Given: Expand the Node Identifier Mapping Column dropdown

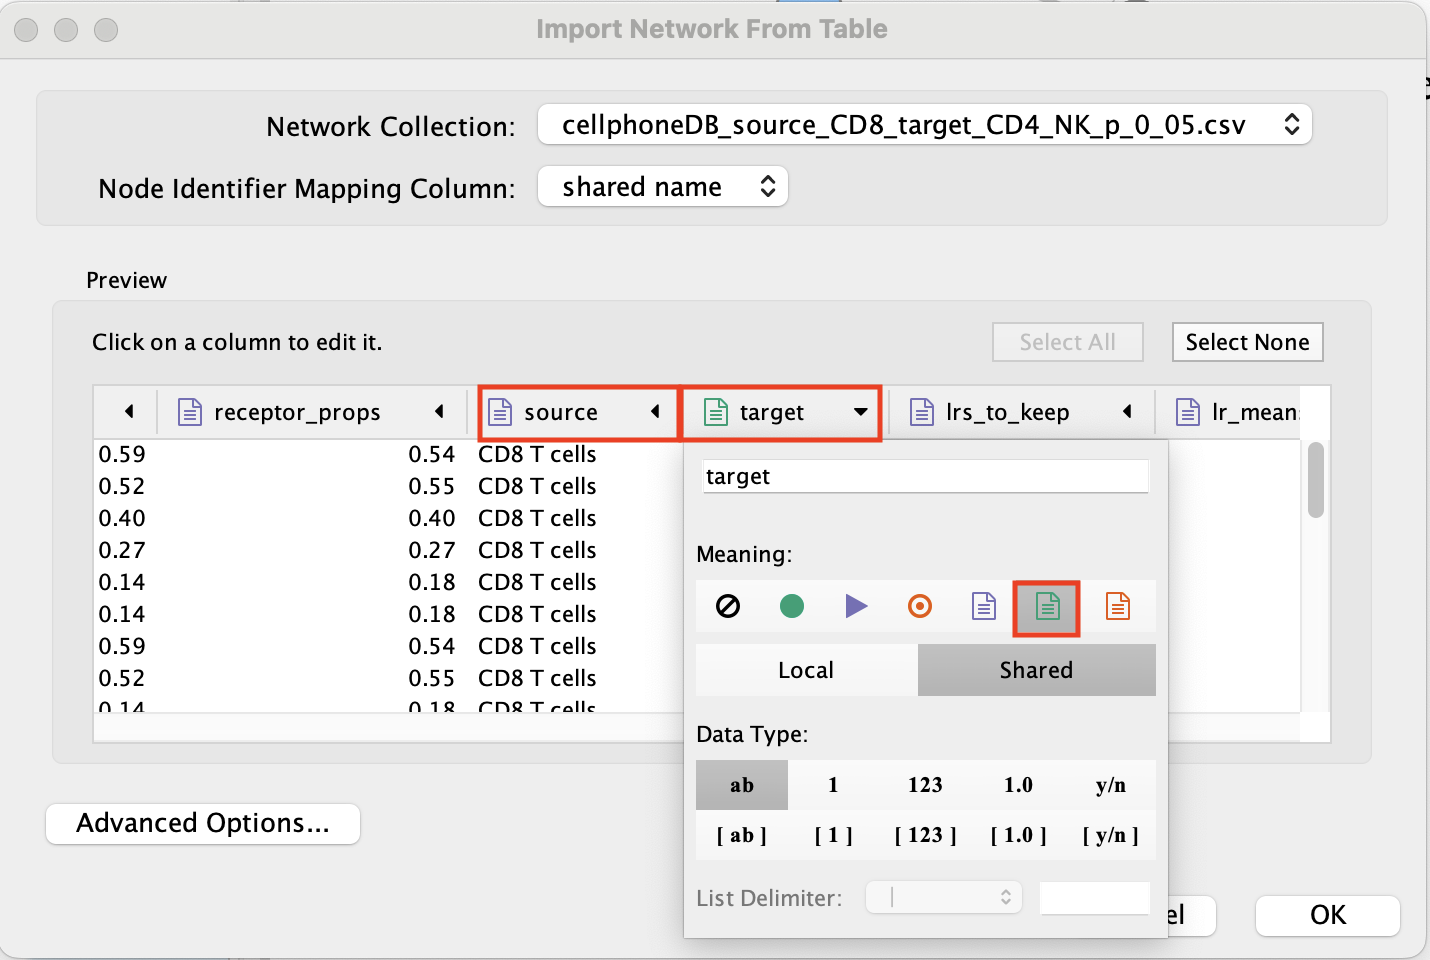Looking at the screenshot, I should tap(663, 187).
